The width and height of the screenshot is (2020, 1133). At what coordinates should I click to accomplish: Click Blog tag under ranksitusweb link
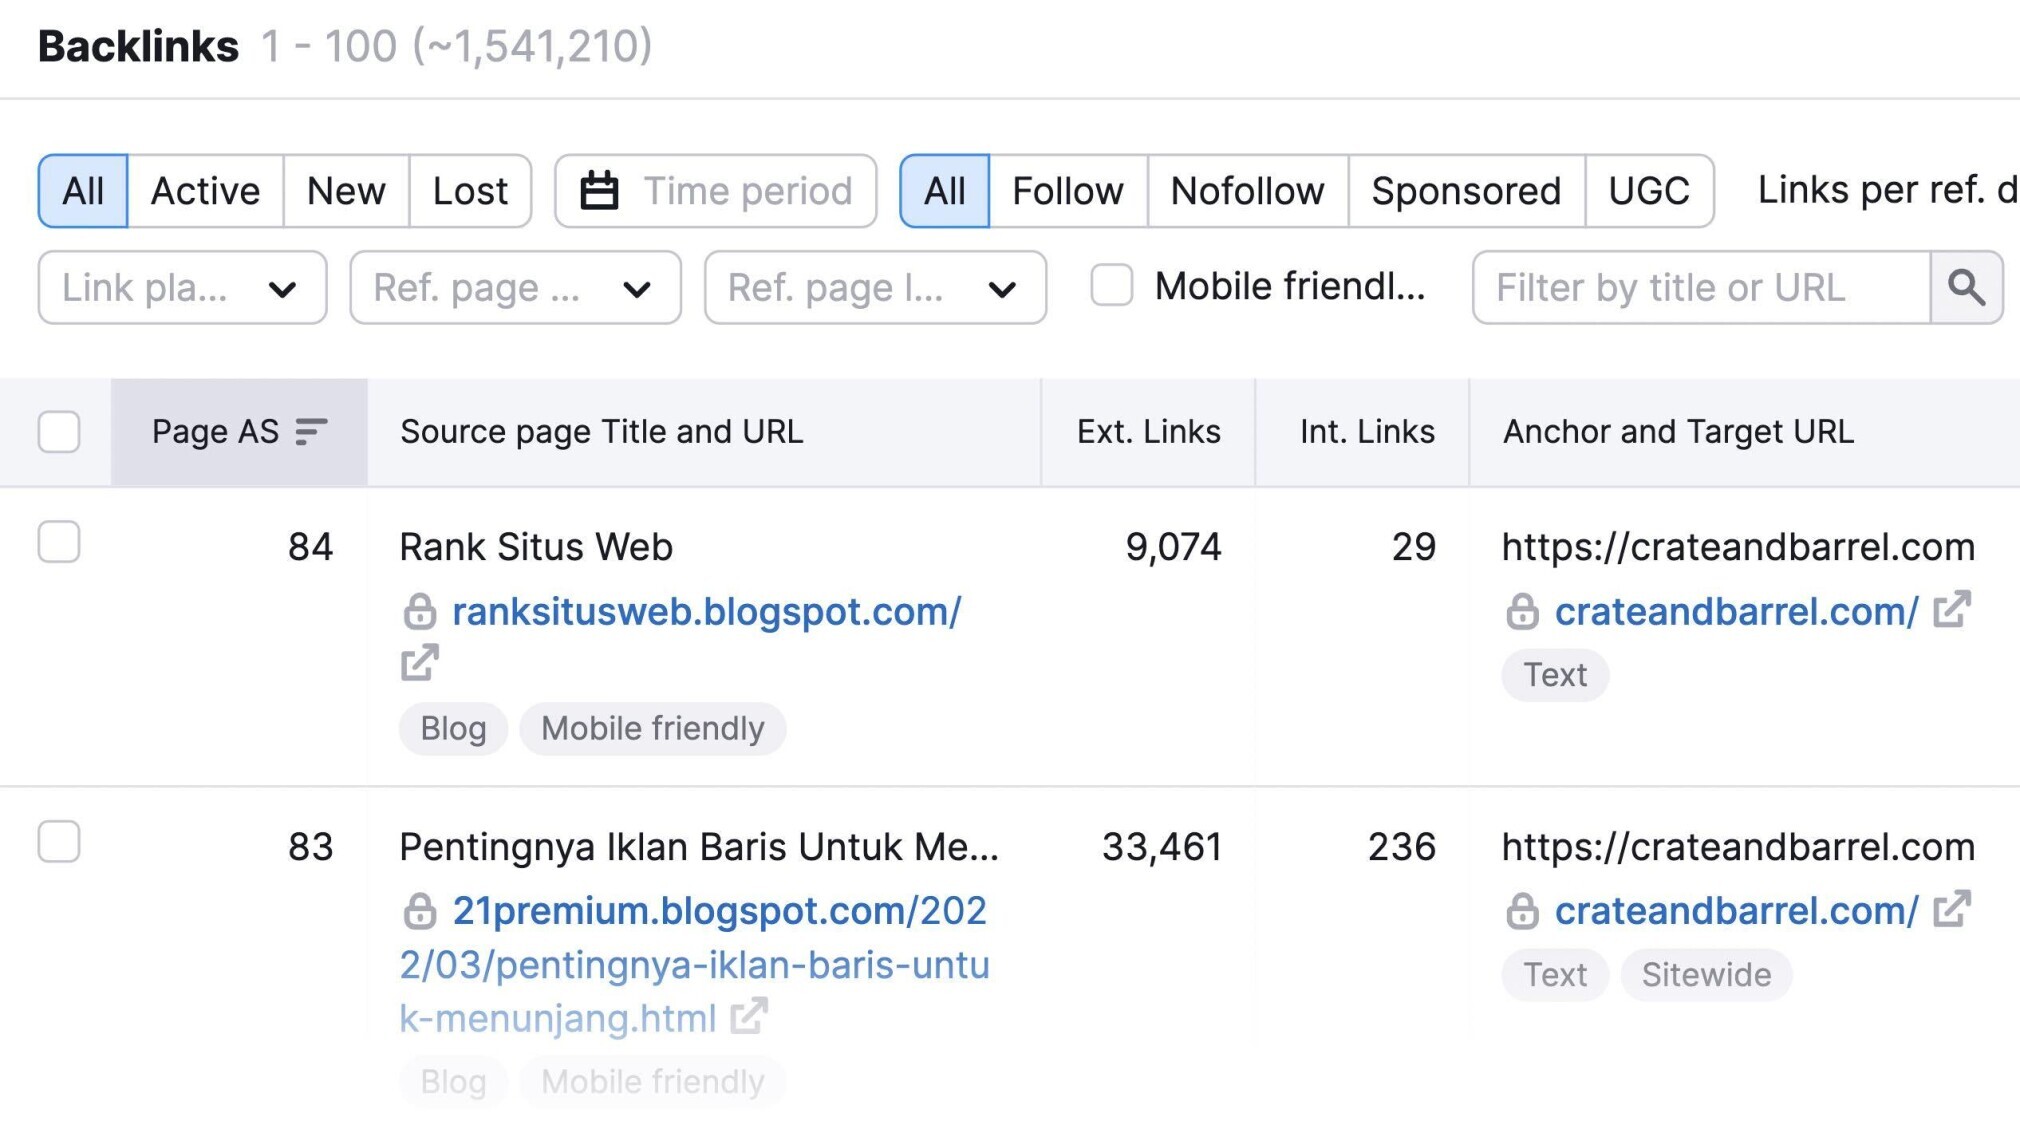[453, 729]
